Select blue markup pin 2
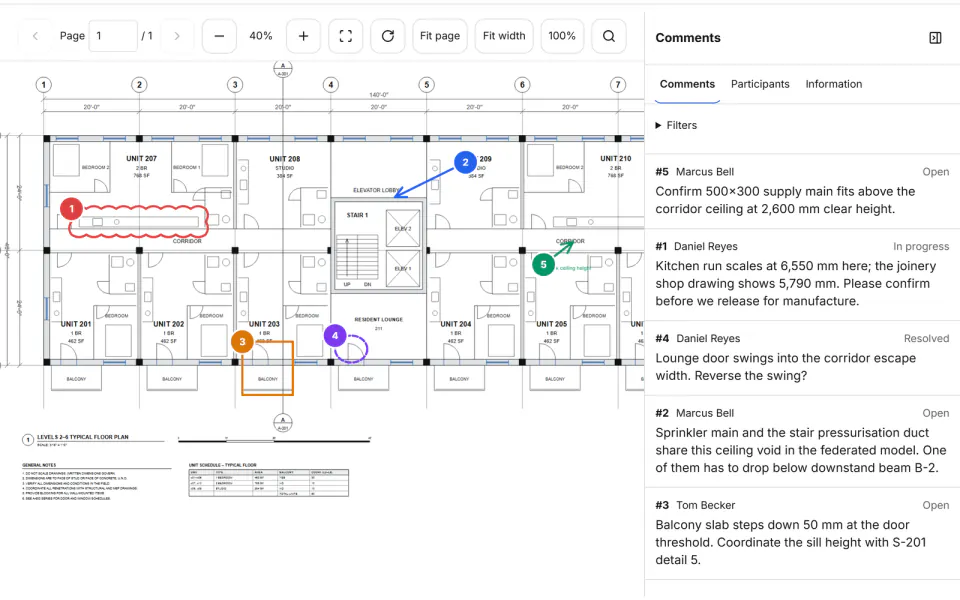 [x=465, y=162]
